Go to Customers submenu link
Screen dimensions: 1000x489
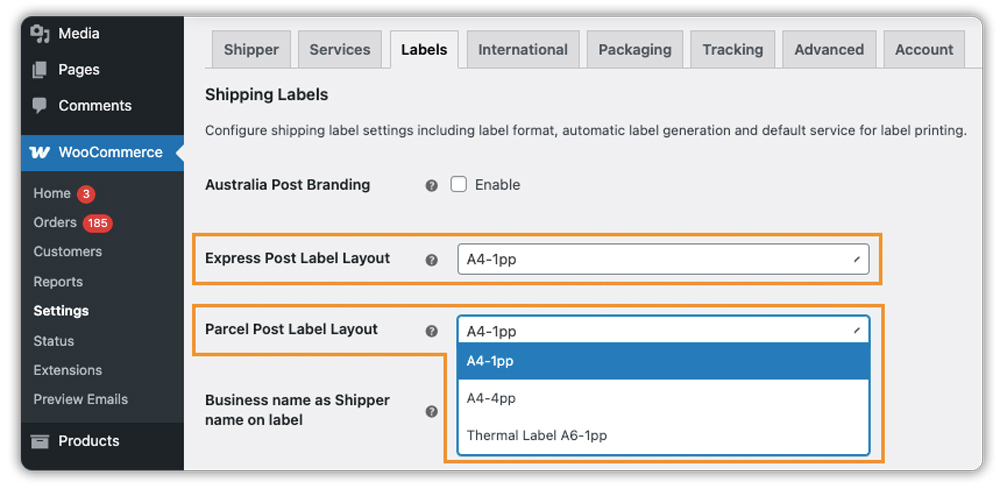(68, 252)
